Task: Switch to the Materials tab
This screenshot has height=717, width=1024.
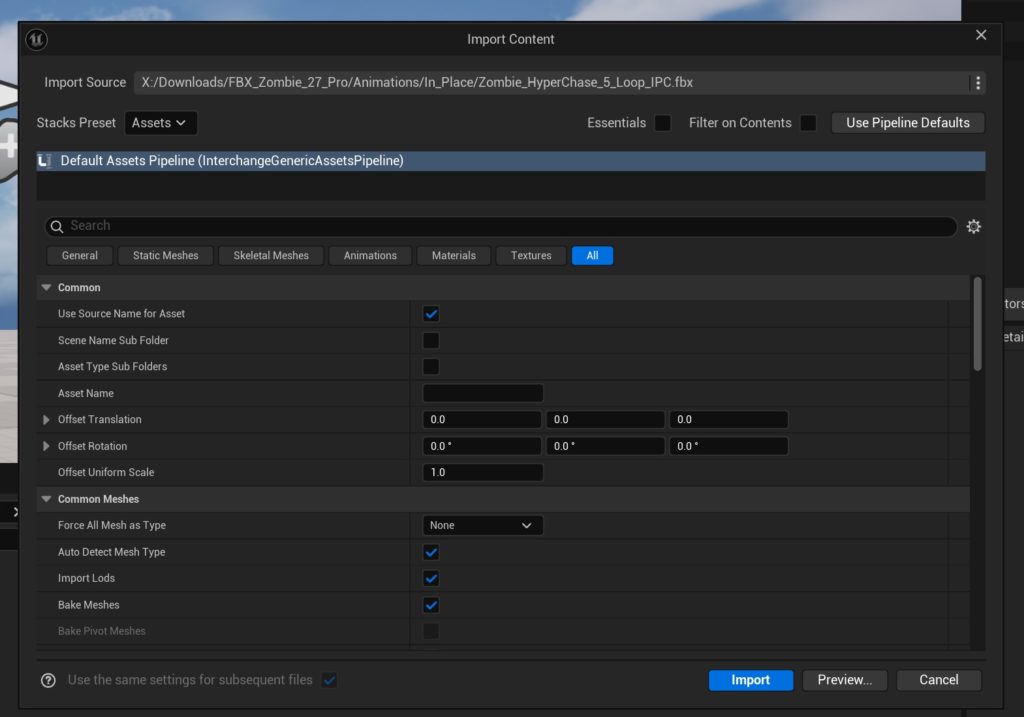Action: (454, 256)
